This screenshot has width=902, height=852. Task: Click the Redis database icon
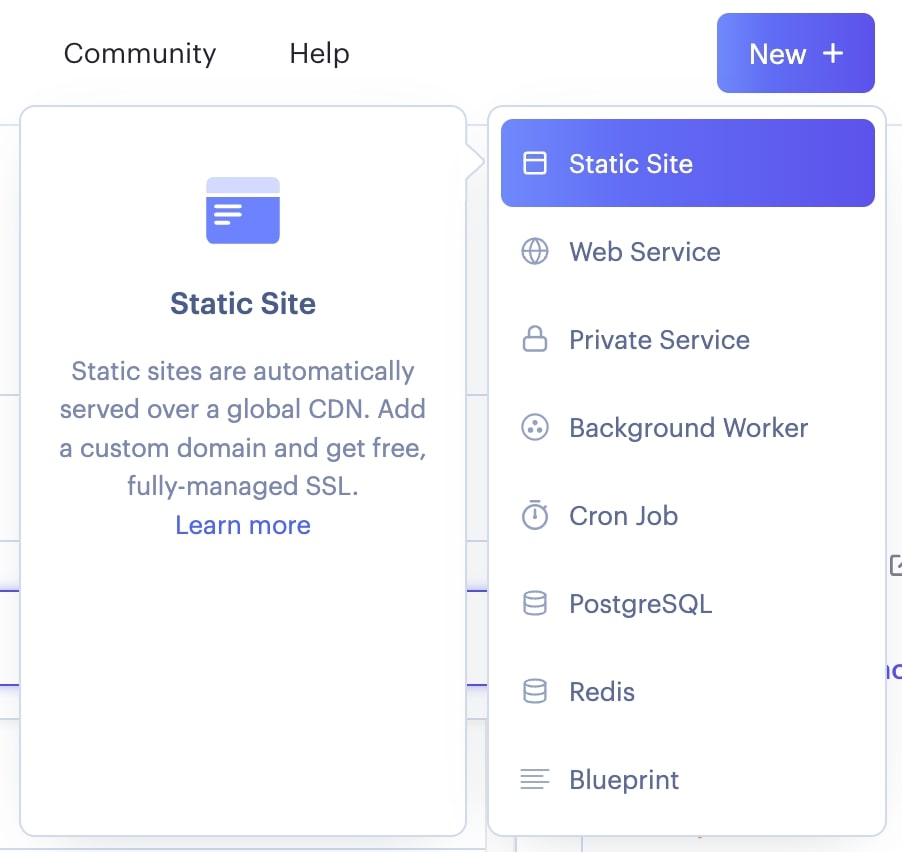535,692
